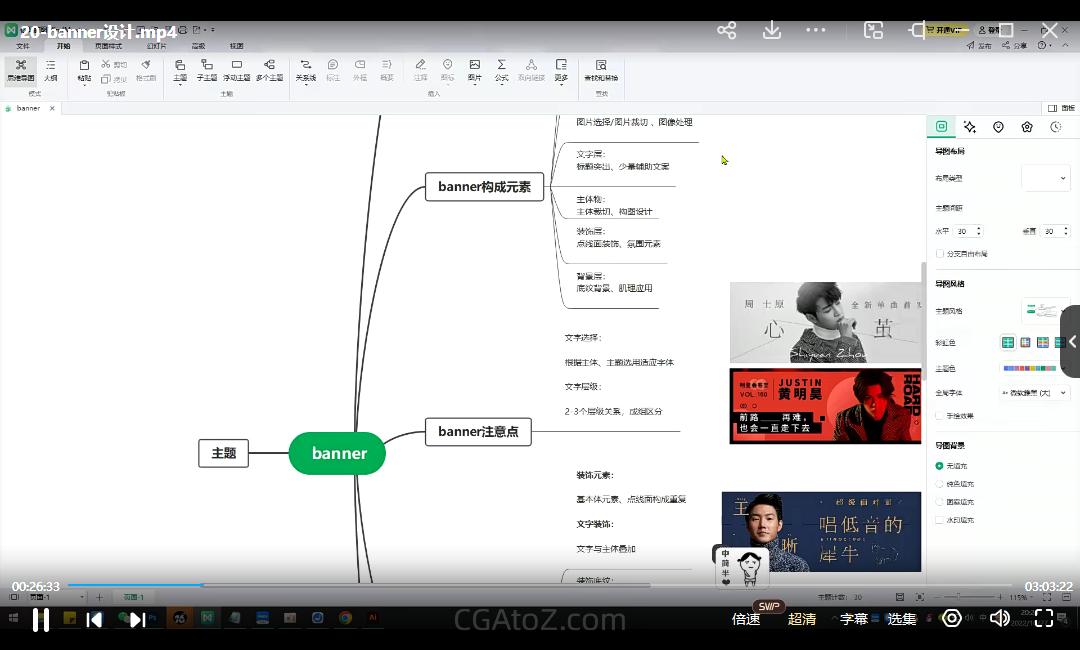This screenshot has width=1080, height=650.
Task: Open the 布局类型 layout dropdown
Action: 1046,178
